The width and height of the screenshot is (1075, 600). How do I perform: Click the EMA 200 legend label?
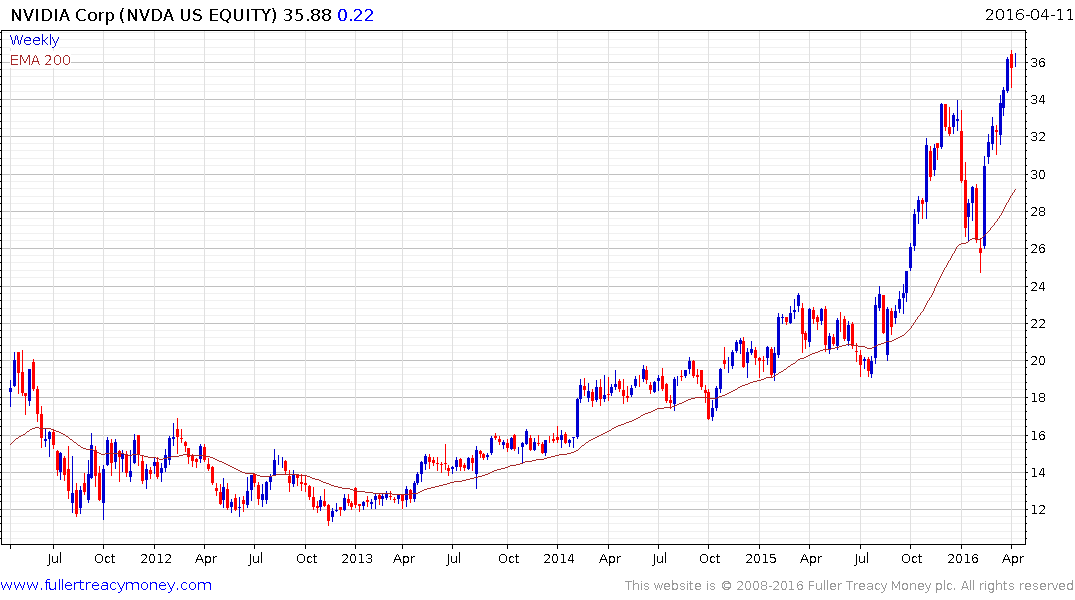[x=40, y=60]
